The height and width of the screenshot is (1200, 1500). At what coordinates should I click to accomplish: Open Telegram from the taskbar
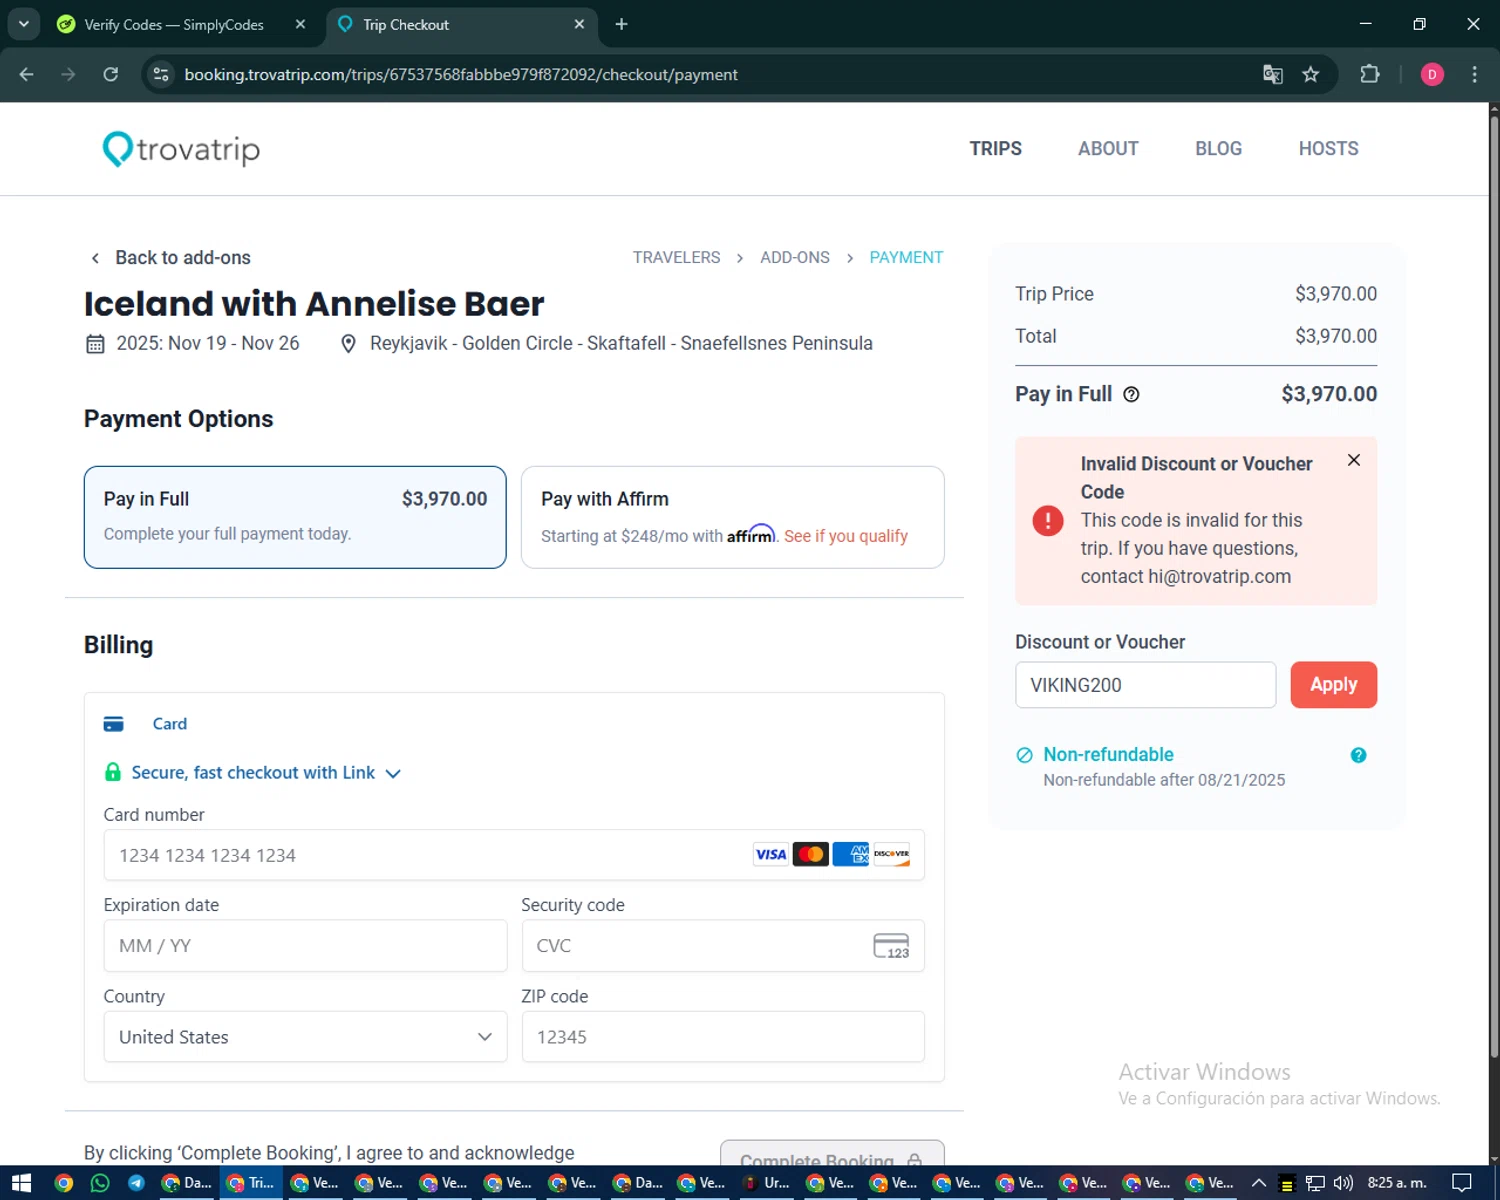[136, 1183]
